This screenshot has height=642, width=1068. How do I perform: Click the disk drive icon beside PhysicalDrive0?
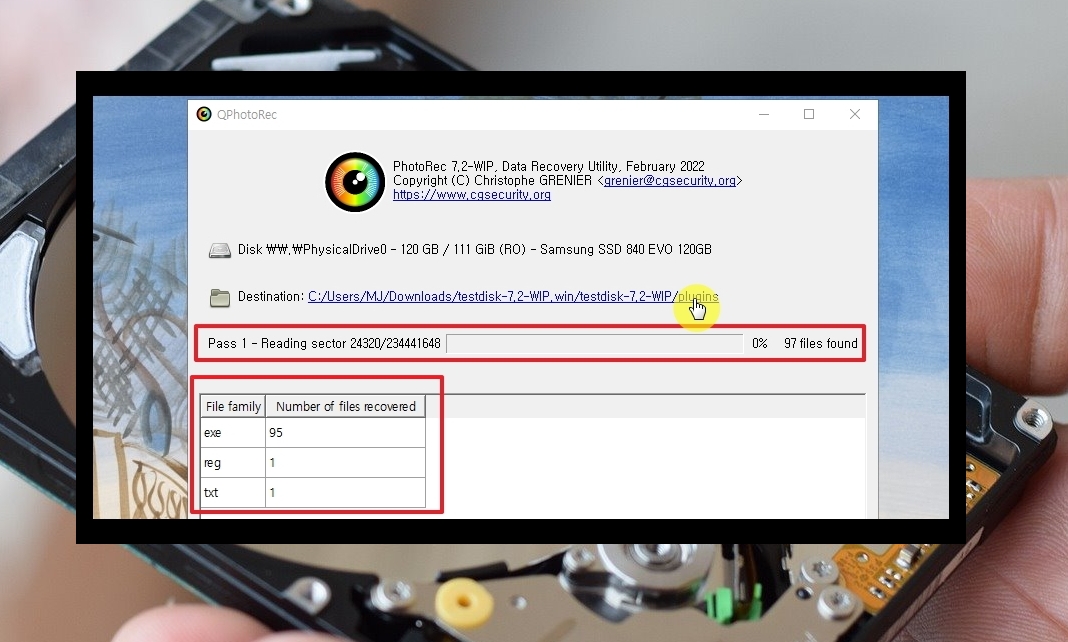click(x=219, y=251)
